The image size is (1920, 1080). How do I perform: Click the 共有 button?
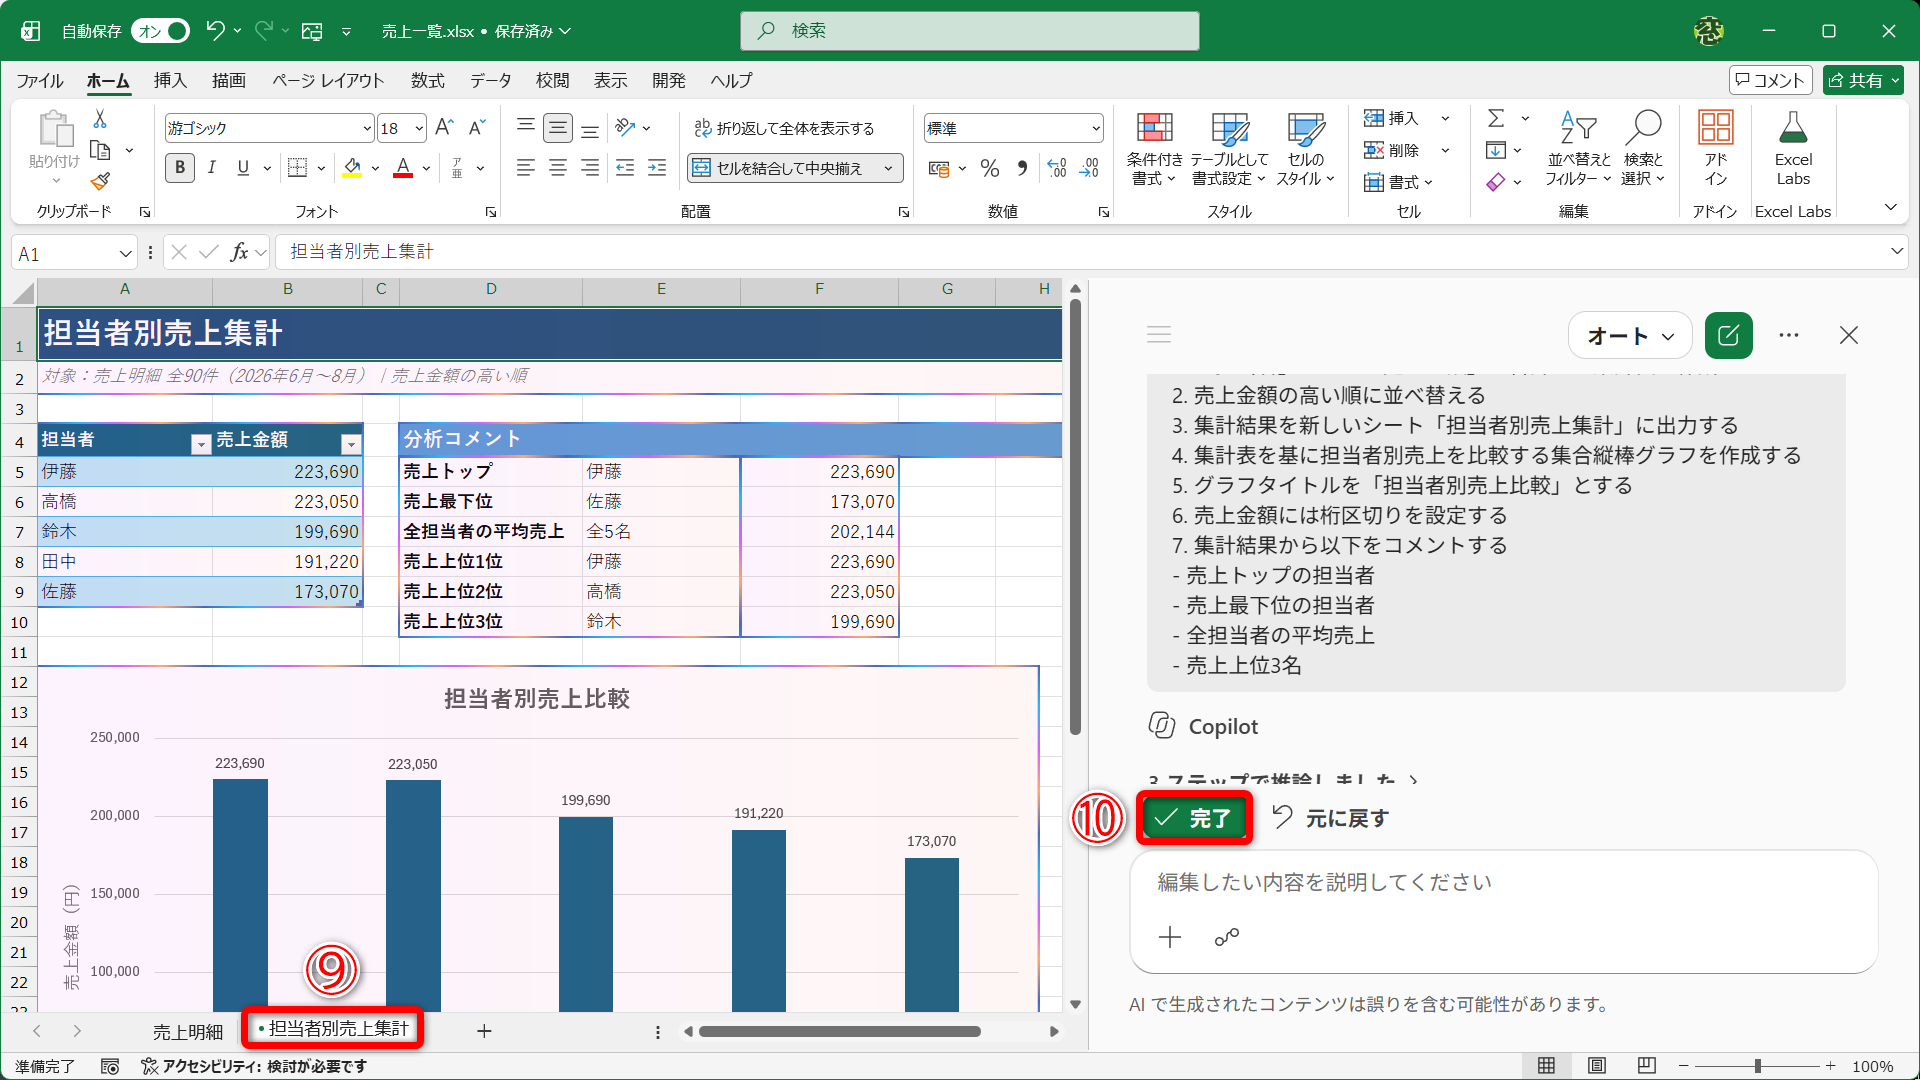[x=1863, y=81]
